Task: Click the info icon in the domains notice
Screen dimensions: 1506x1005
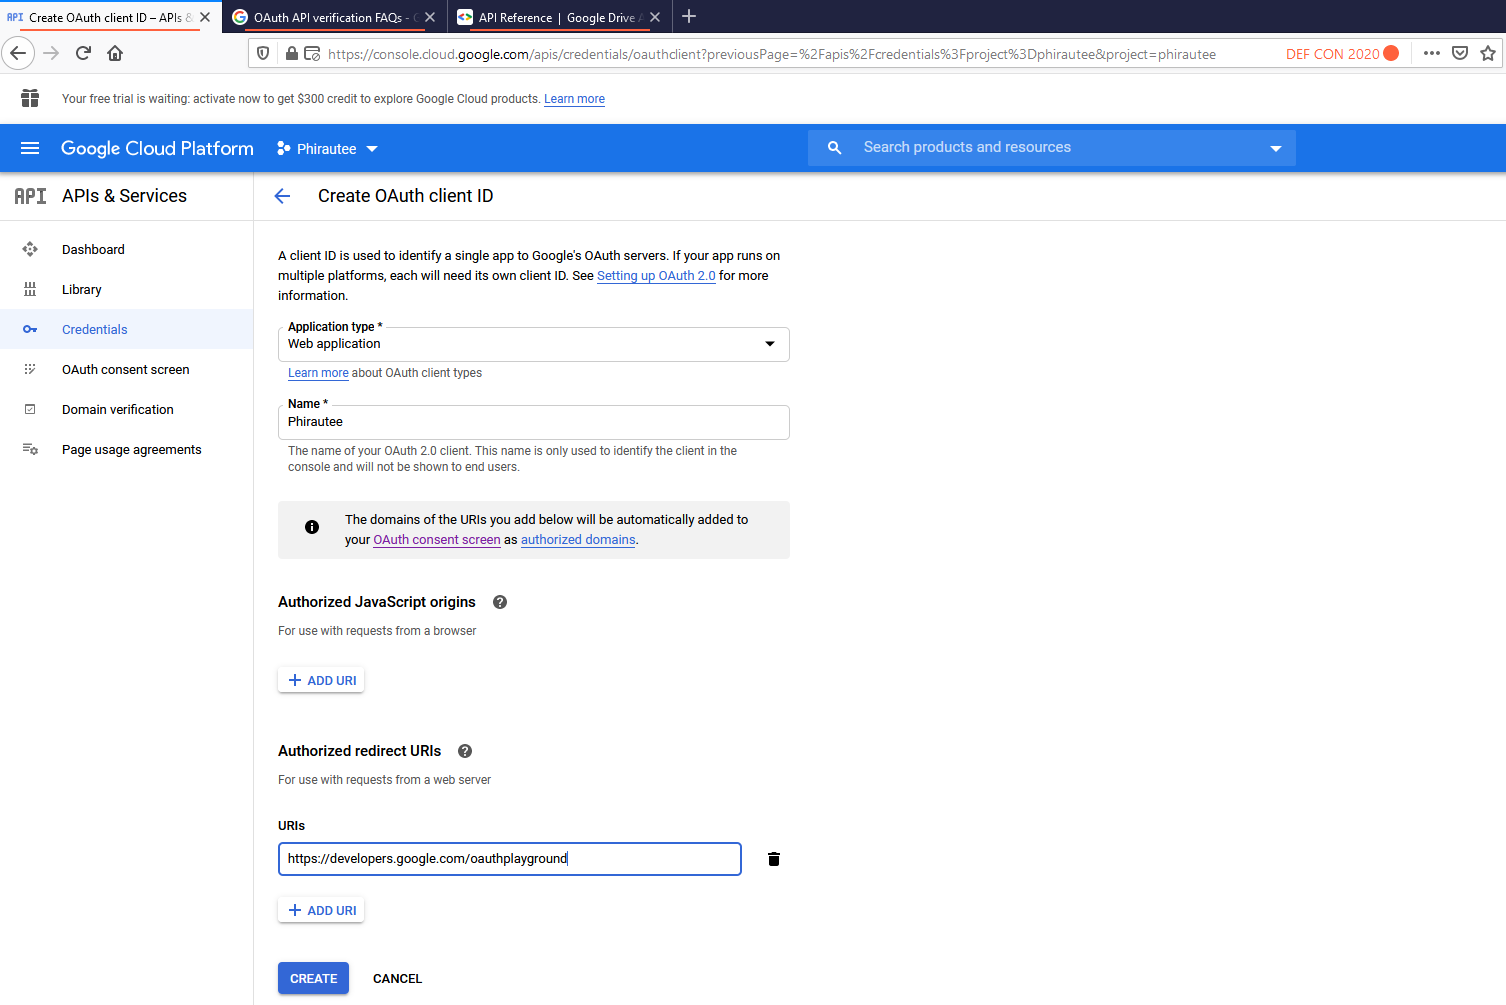Action: click(312, 527)
